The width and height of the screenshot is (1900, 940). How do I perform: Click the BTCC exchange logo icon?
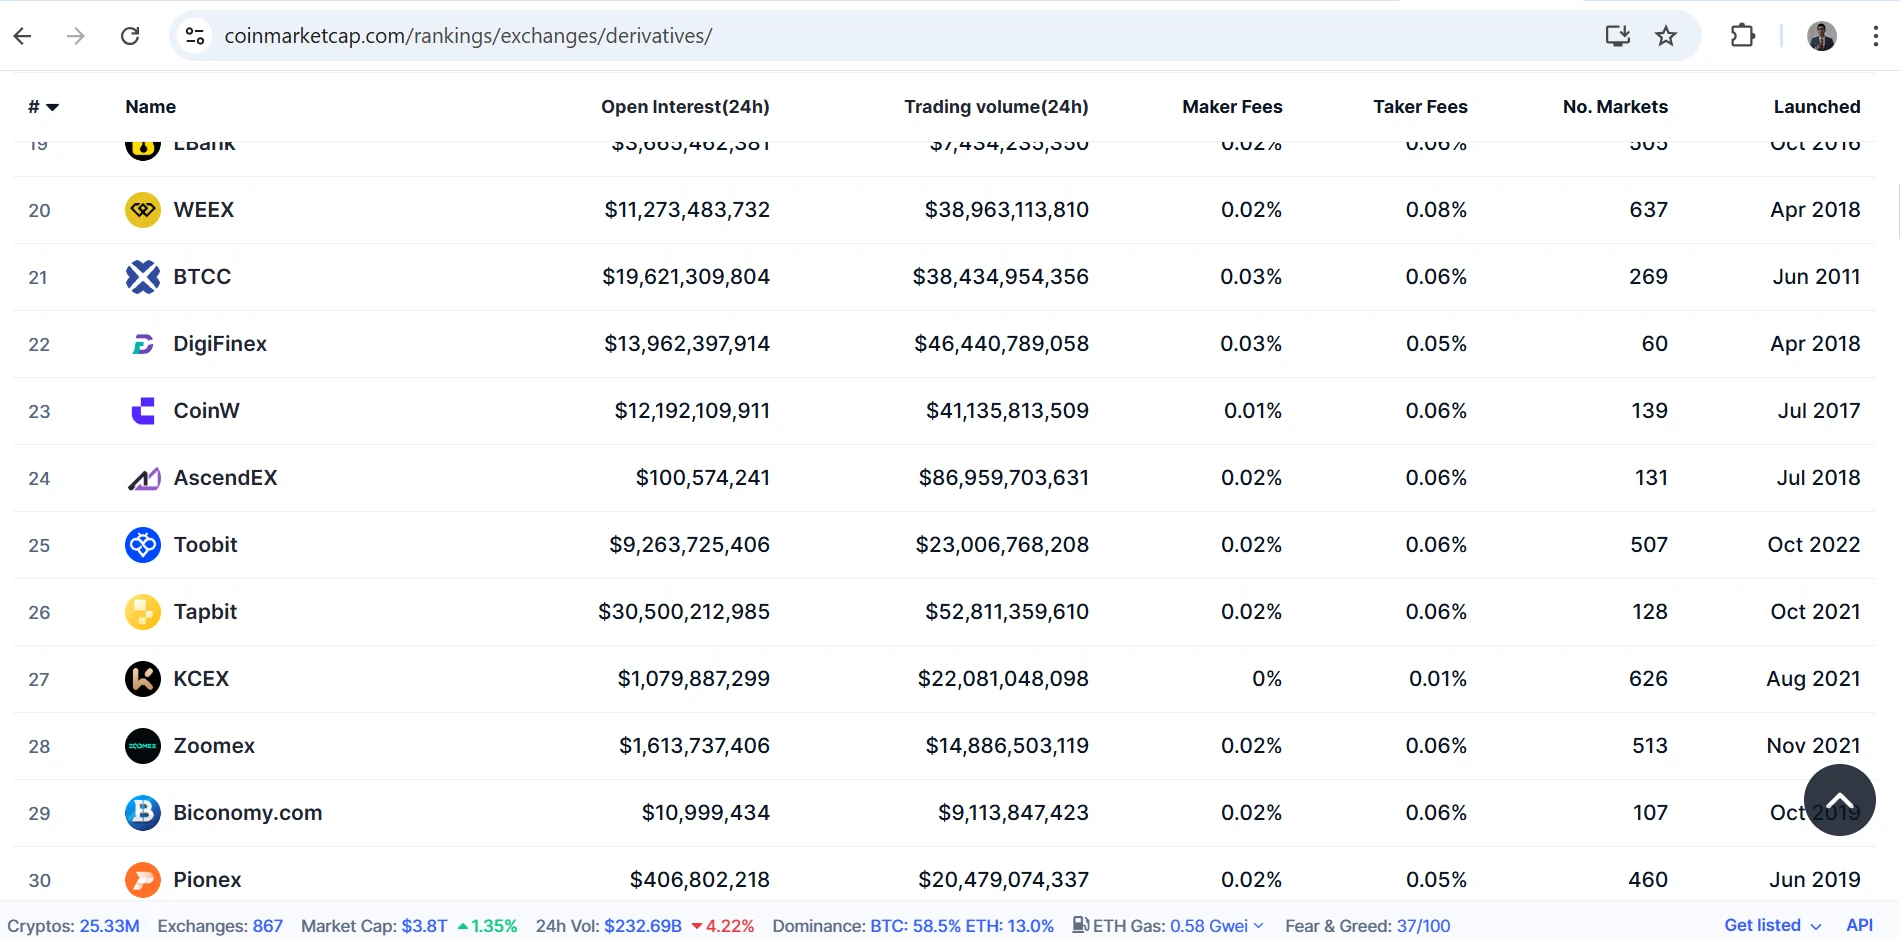143,277
